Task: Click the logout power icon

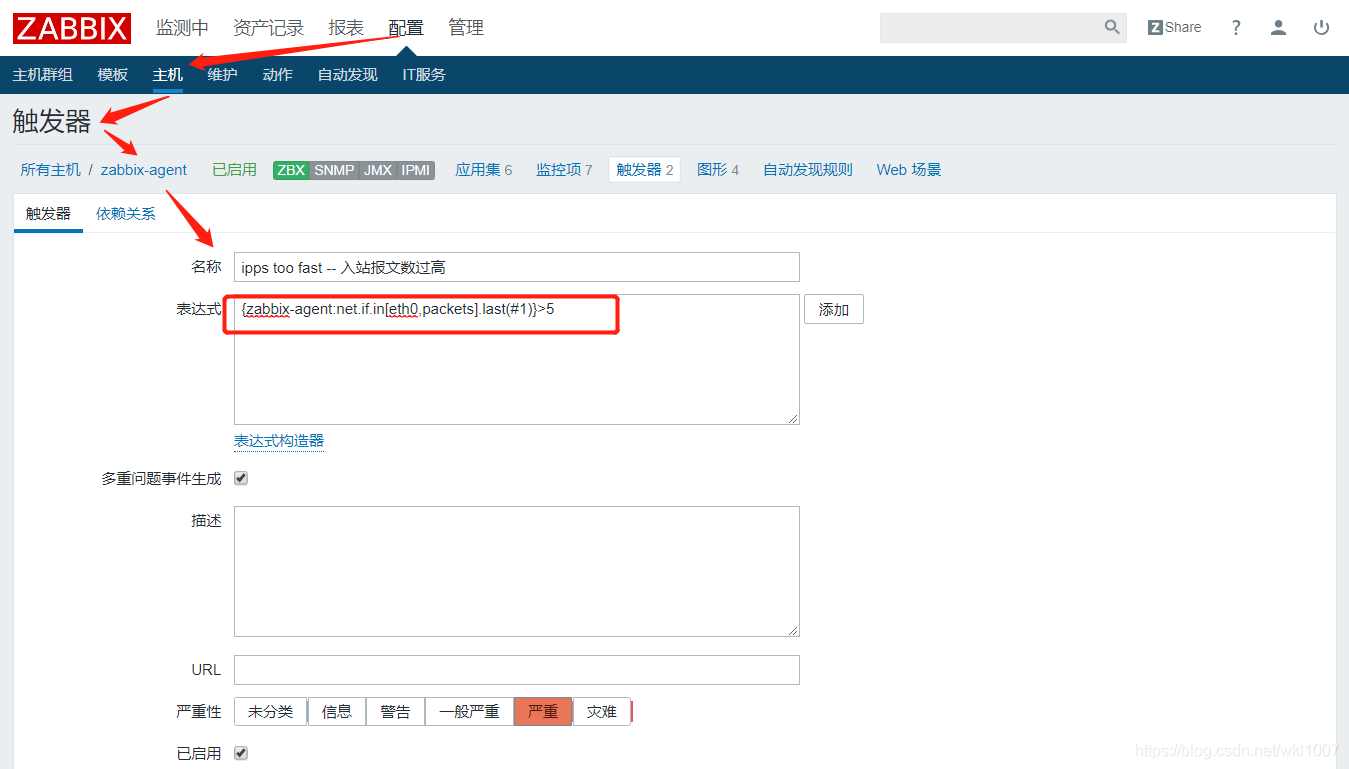Action: click(1321, 27)
